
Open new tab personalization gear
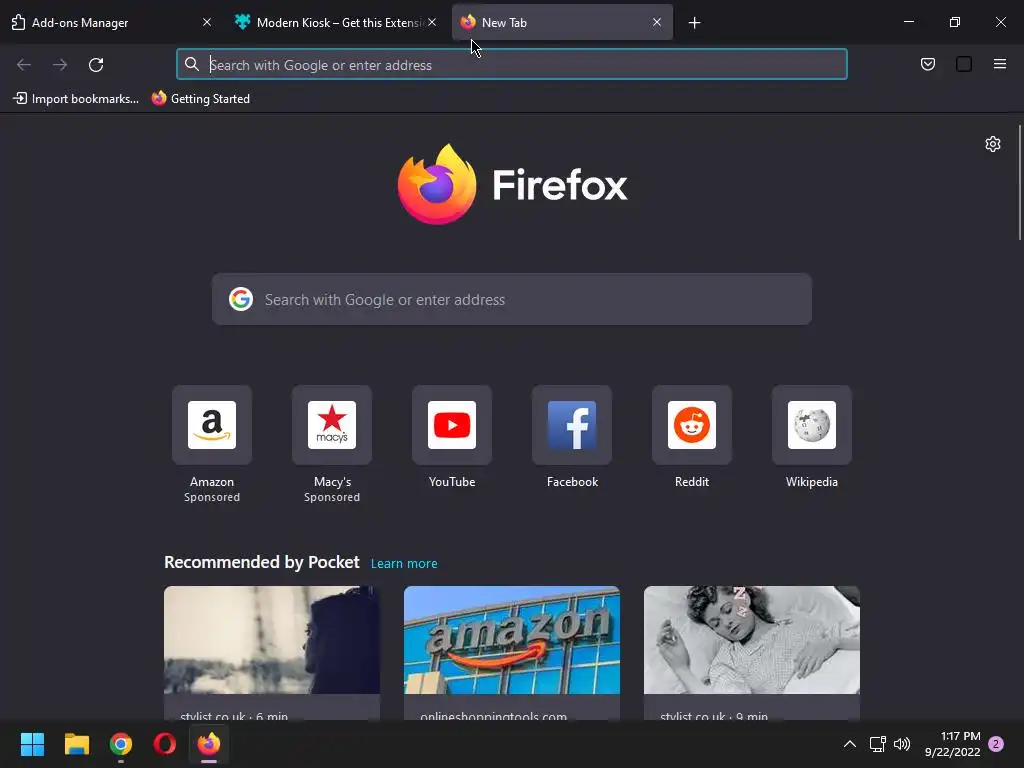993,144
